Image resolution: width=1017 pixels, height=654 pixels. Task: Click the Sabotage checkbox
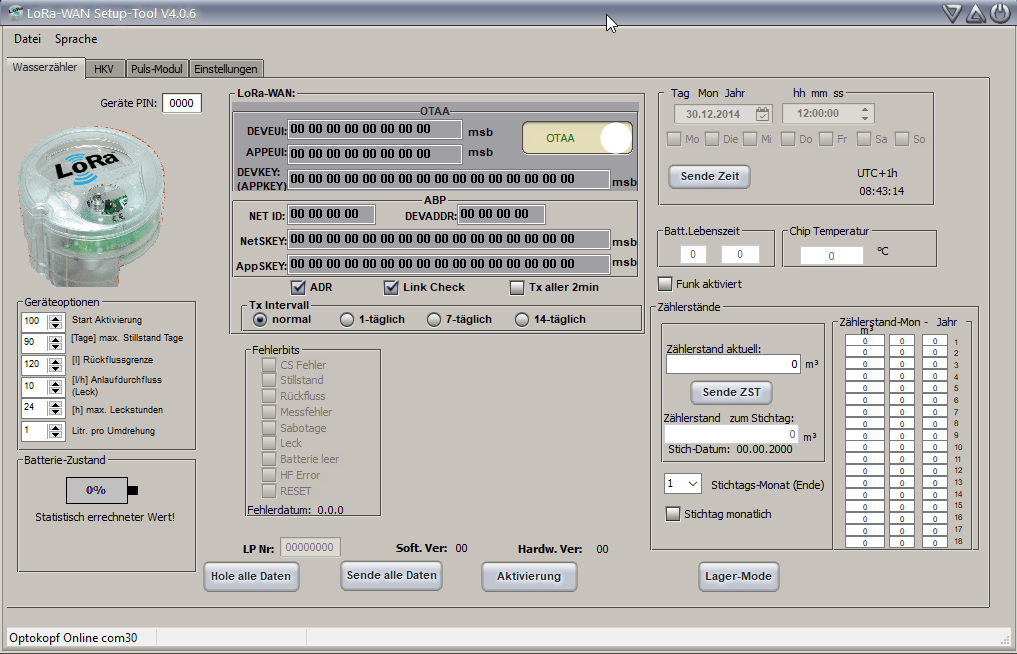pos(269,428)
